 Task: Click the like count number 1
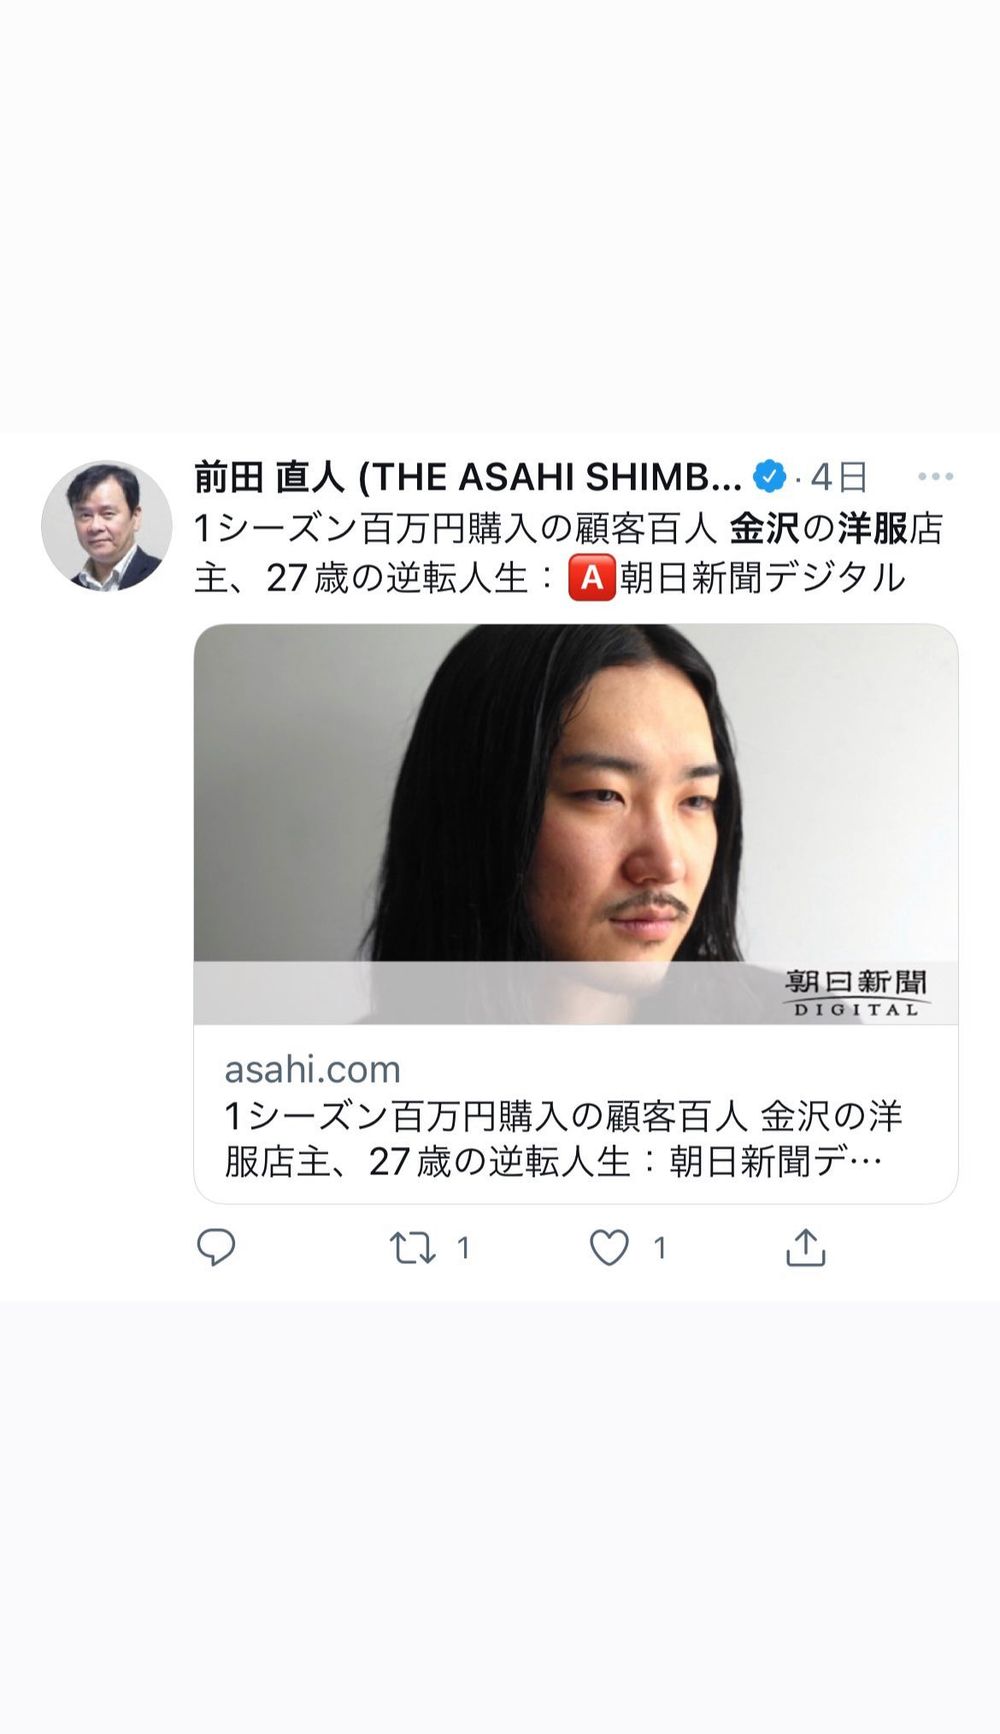point(659,1248)
